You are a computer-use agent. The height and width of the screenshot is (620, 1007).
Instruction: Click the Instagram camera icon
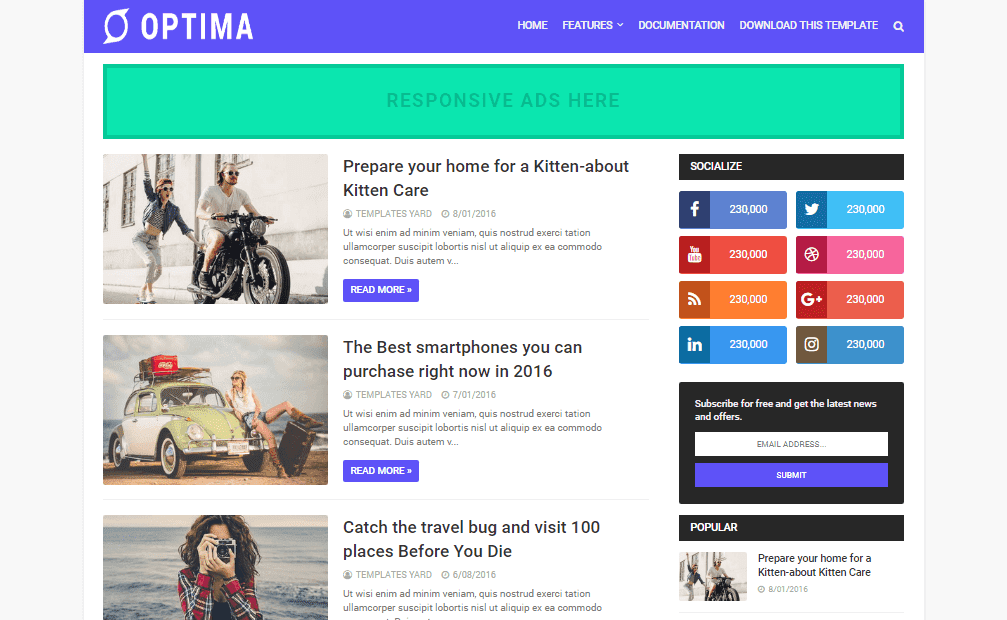[812, 344]
